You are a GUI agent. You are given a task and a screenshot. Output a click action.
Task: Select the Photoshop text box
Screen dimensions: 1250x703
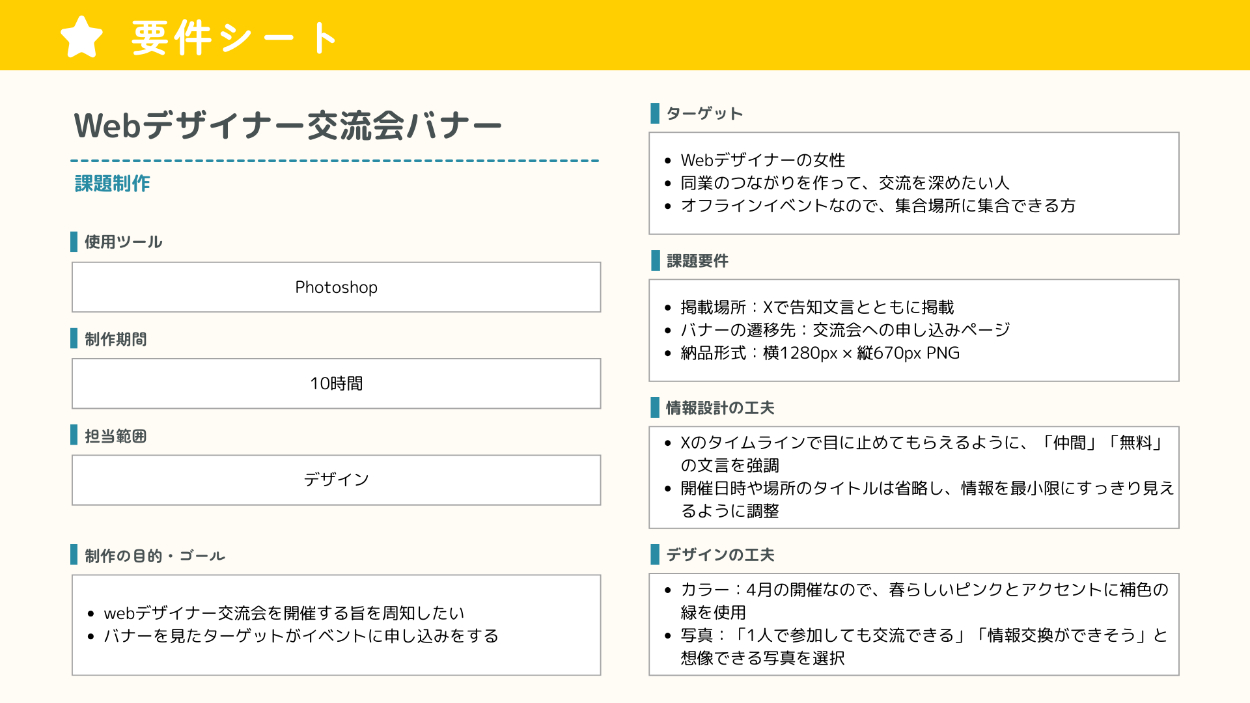pyautogui.click(x=336, y=287)
